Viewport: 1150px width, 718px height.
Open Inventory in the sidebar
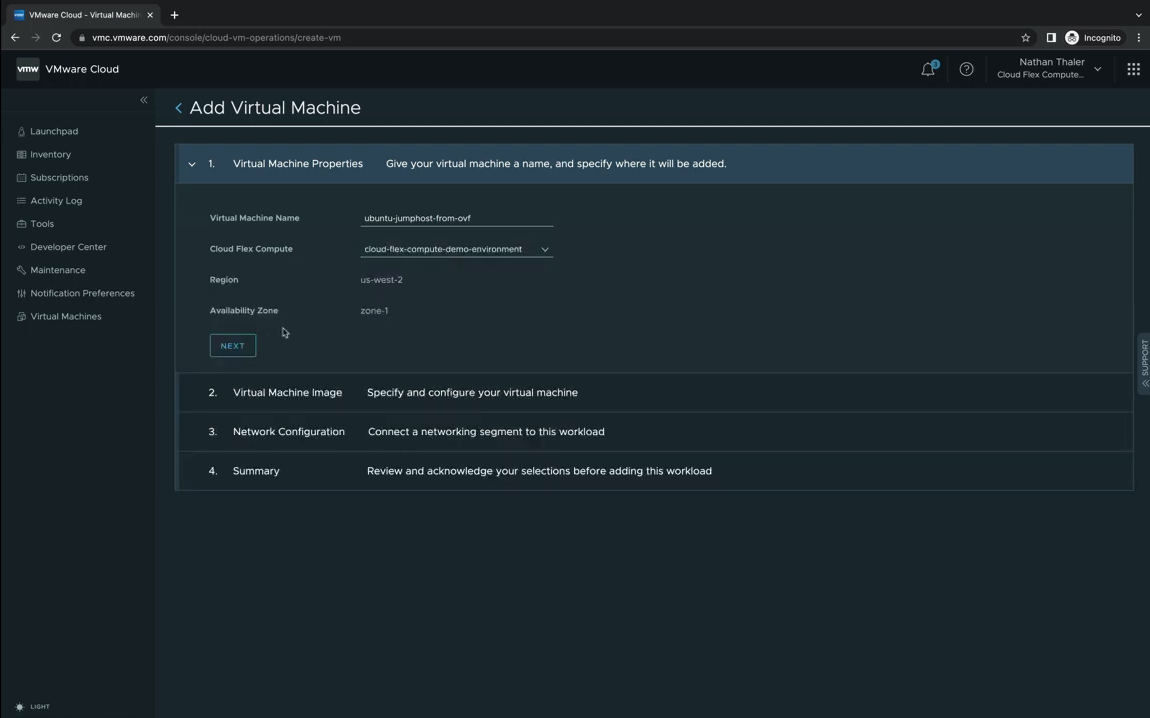51,155
